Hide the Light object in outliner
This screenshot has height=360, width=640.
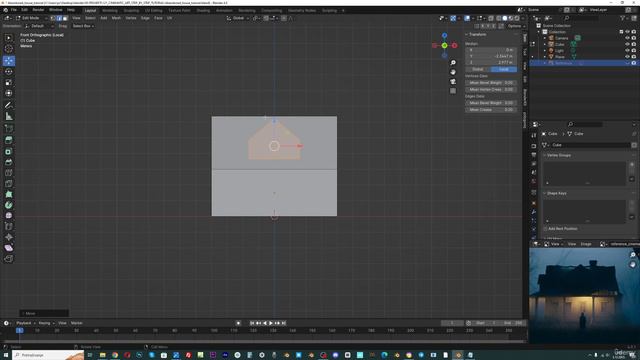[627, 51]
